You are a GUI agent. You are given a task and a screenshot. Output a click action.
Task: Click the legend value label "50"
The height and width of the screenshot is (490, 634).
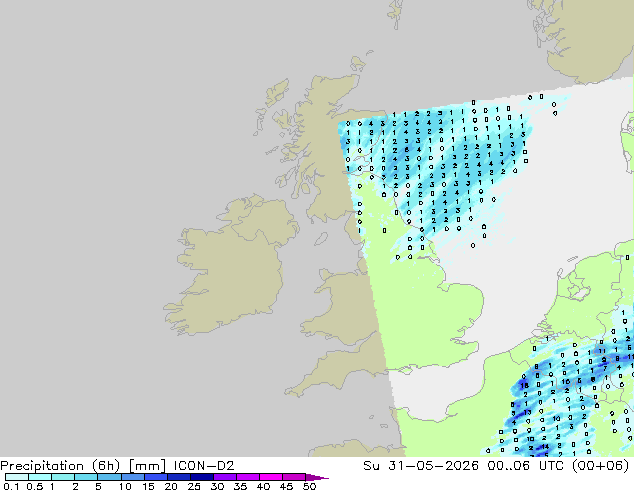pyautogui.click(x=309, y=486)
